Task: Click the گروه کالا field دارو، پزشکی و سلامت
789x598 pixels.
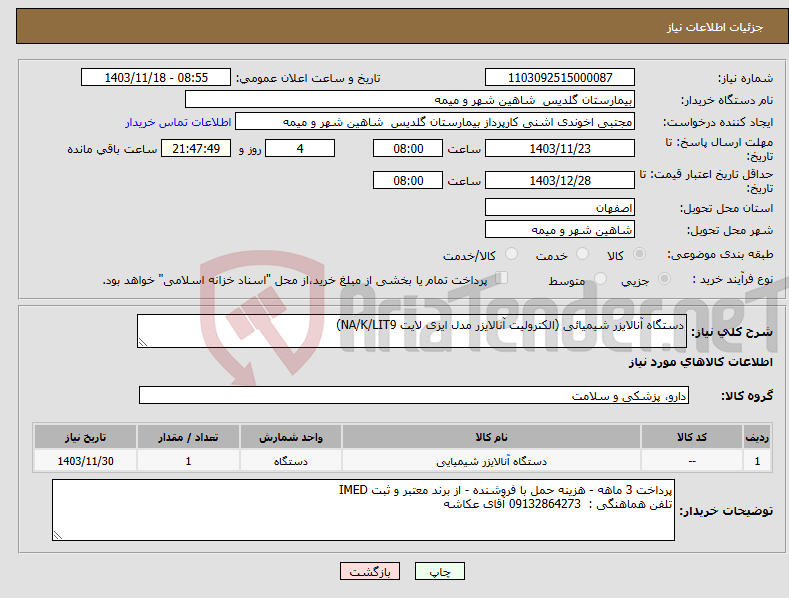Action: click(x=414, y=396)
